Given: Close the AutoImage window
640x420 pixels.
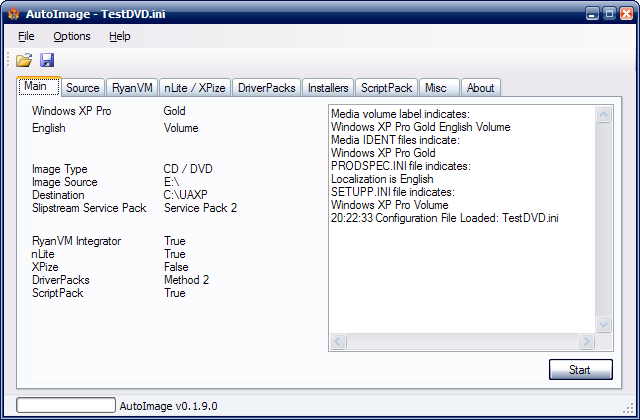Looking at the screenshot, I should tap(627, 13).
